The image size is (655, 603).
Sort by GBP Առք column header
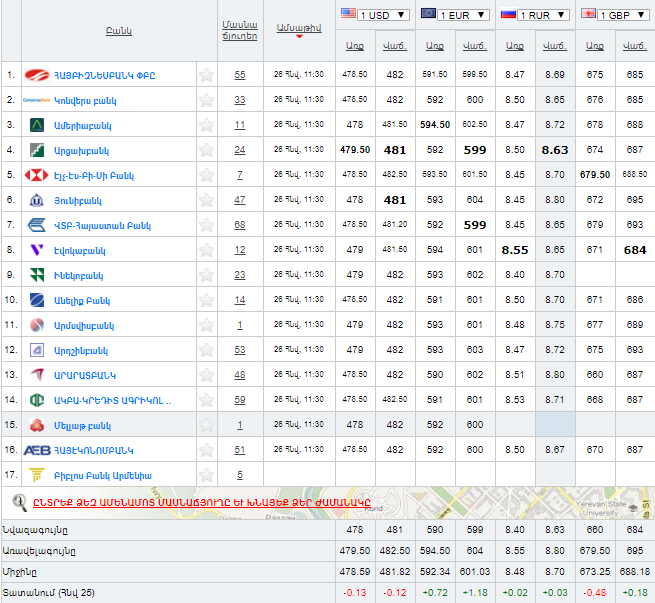tap(595, 46)
